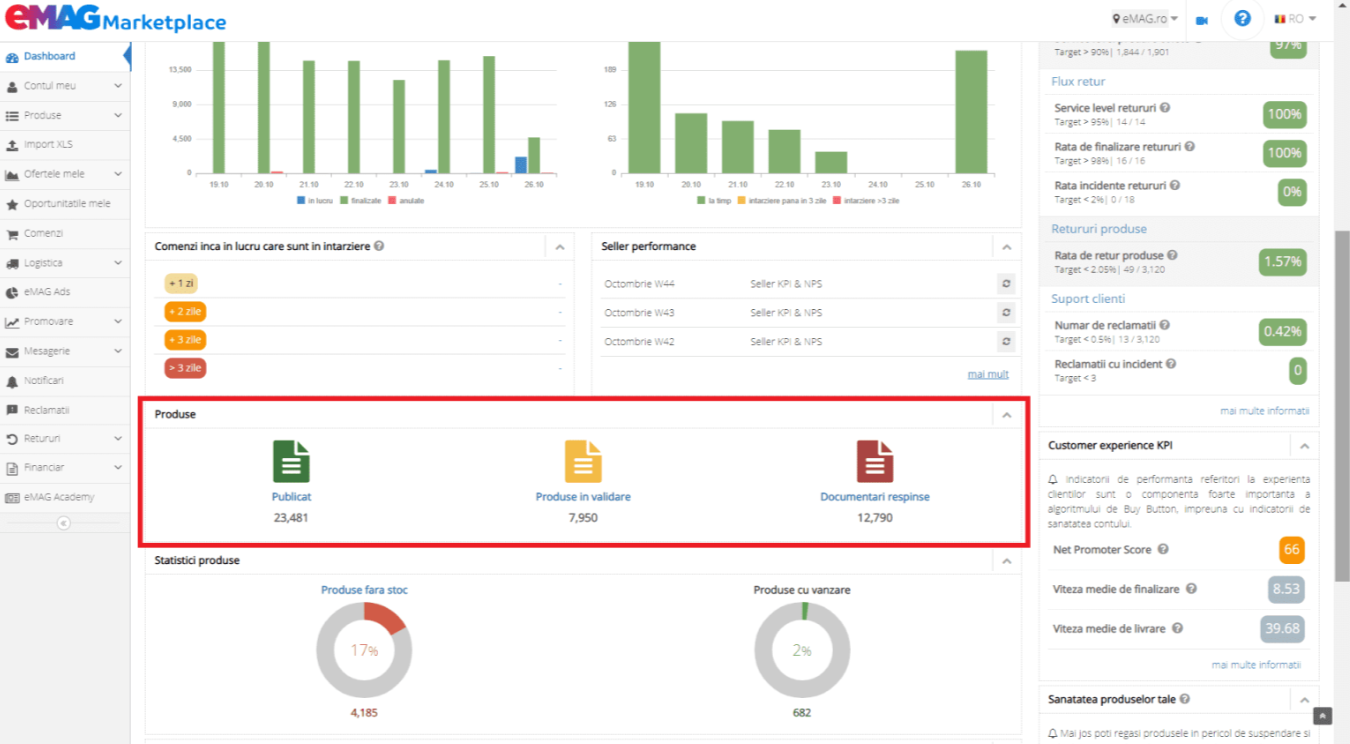The width and height of the screenshot is (1350, 744).
Task: Click the Reclamatii sidebar icon
Action: coord(12,410)
